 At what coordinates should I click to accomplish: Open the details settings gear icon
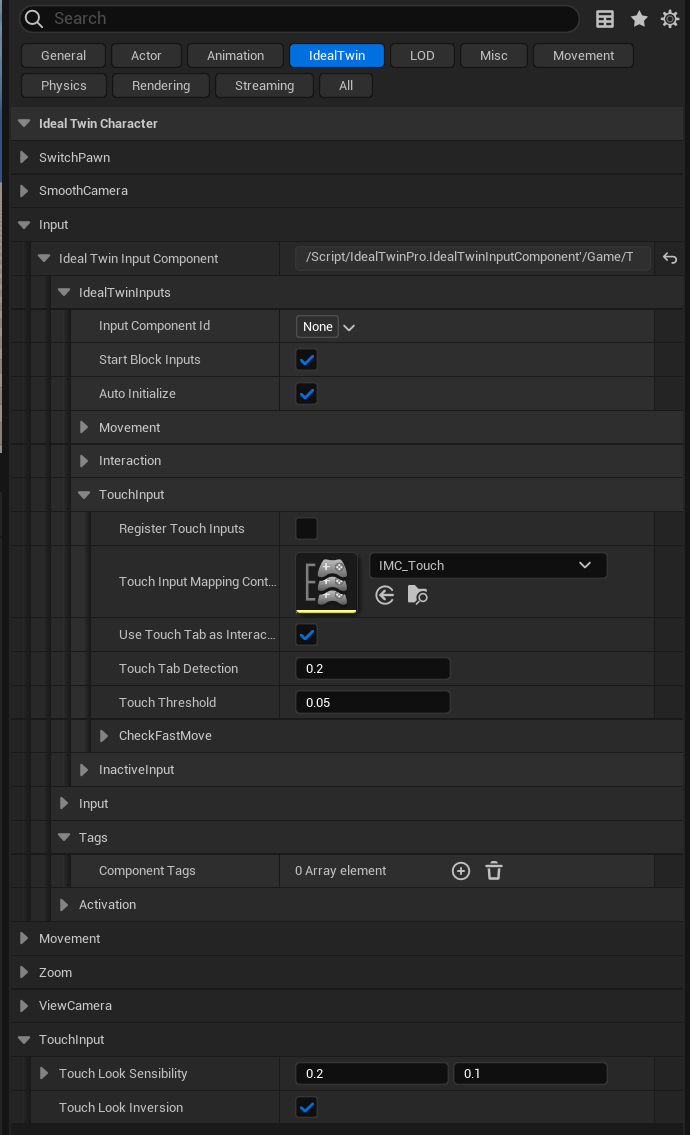click(x=670, y=19)
